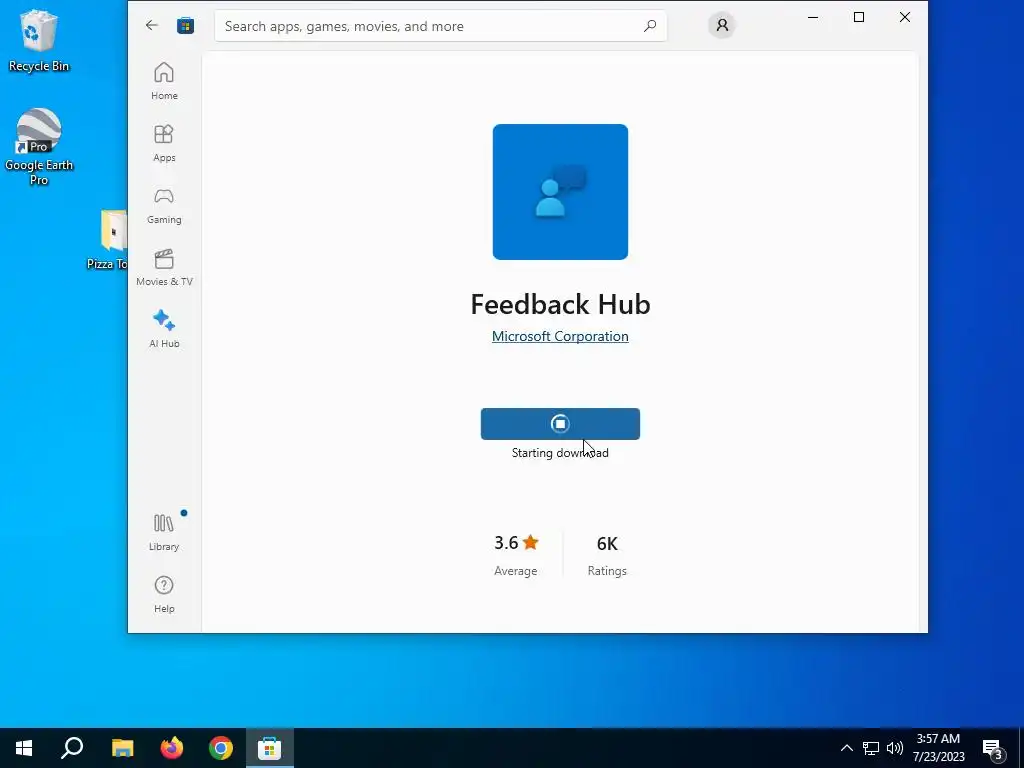Screen dimensions: 1024x768
Task: Open Gaming section in sidebar
Action: [x=164, y=205]
